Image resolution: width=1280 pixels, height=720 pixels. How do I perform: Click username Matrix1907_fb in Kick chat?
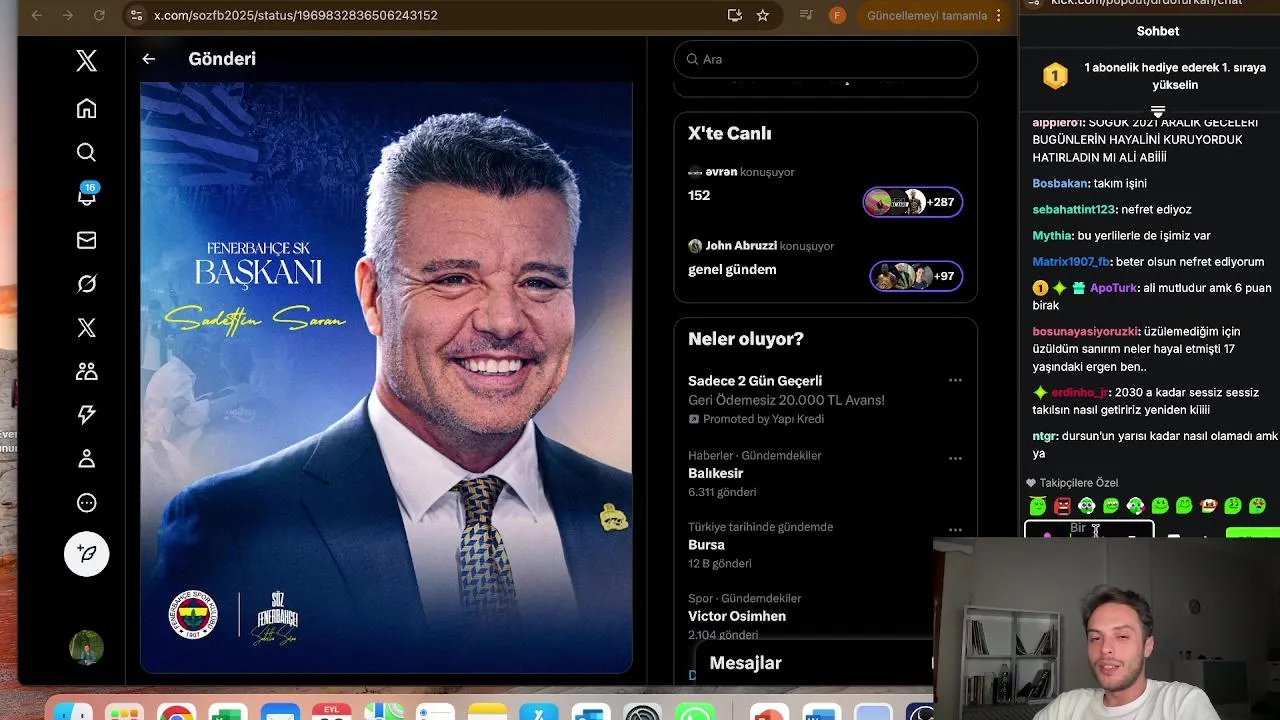click(x=1071, y=262)
